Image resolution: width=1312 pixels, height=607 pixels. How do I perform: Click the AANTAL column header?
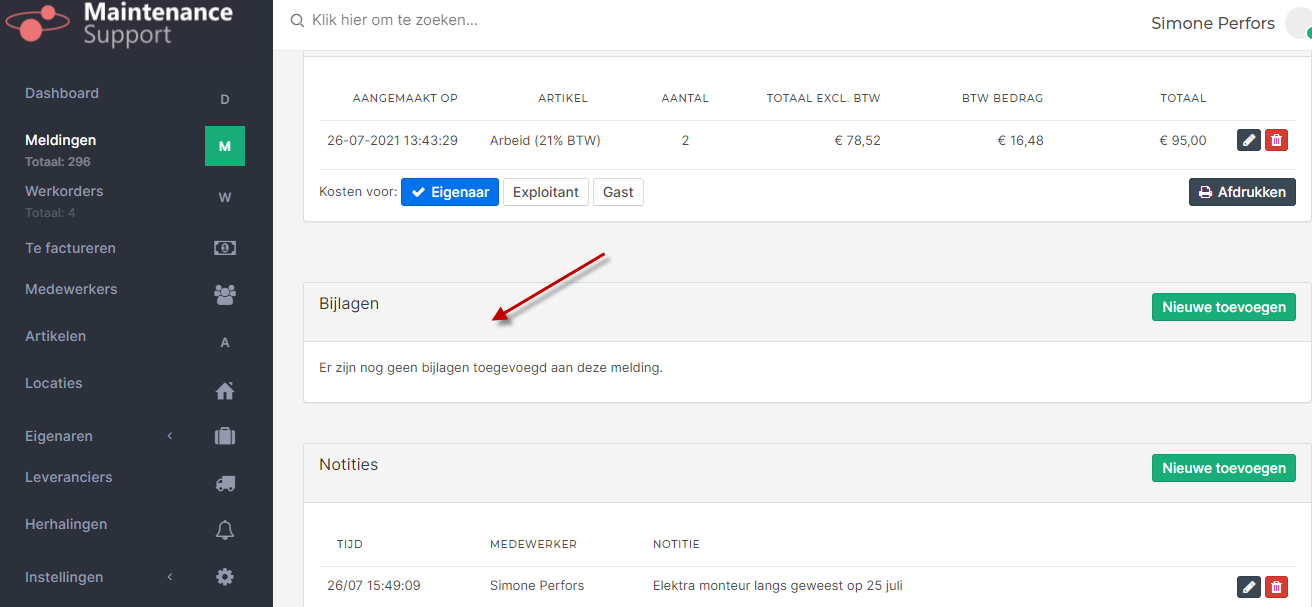point(685,98)
